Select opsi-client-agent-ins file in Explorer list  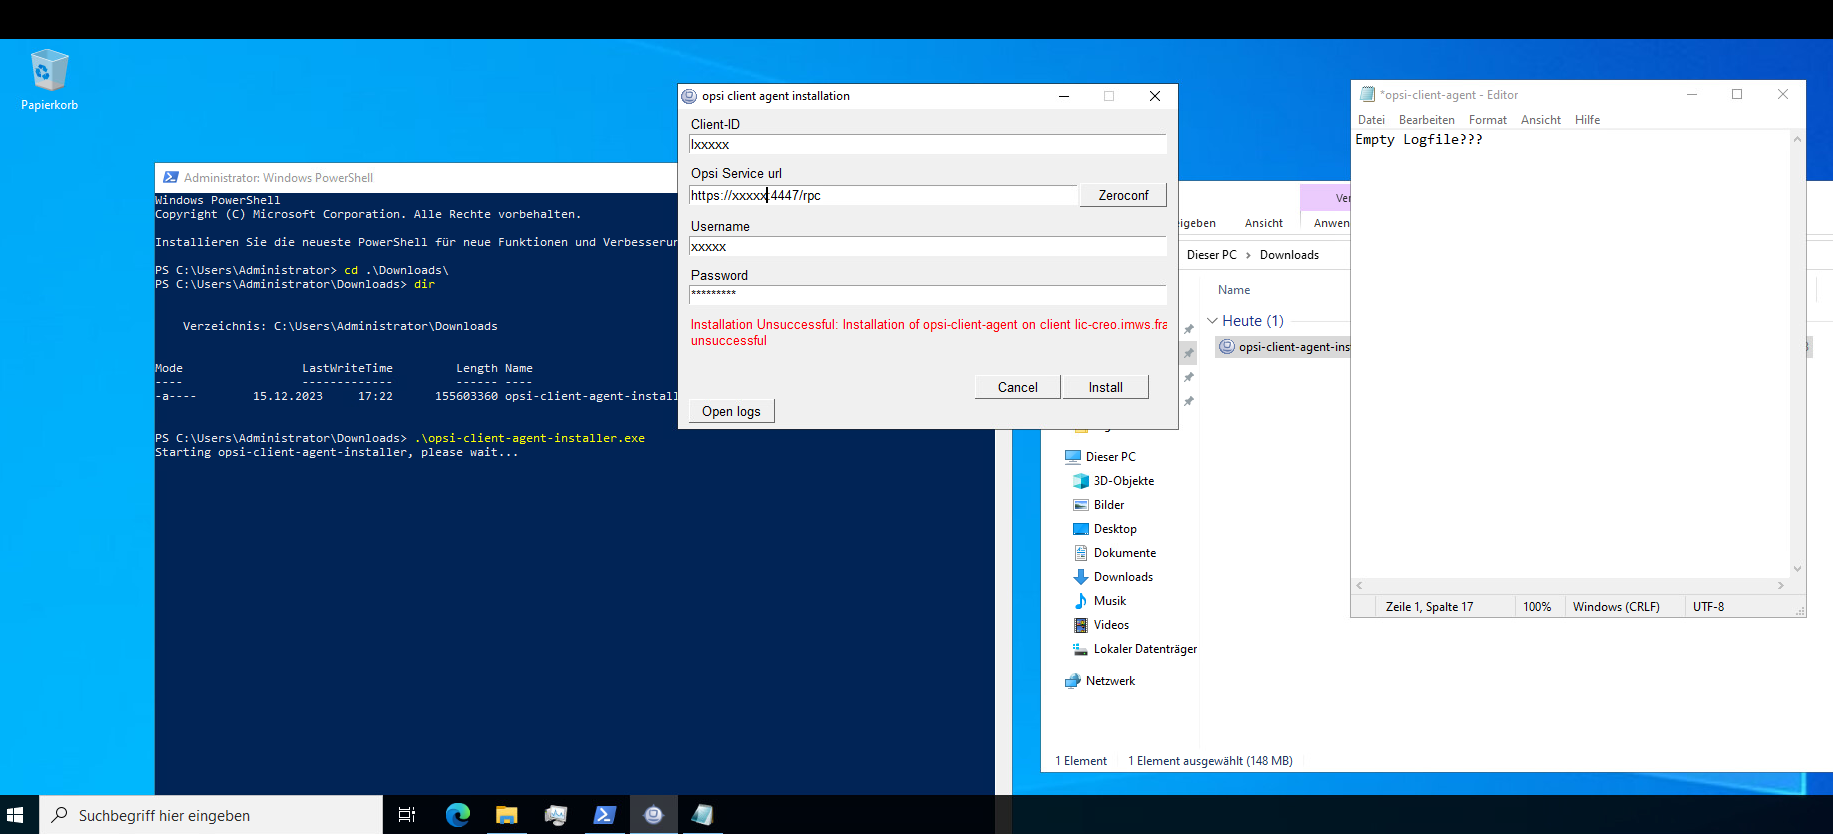[1284, 347]
